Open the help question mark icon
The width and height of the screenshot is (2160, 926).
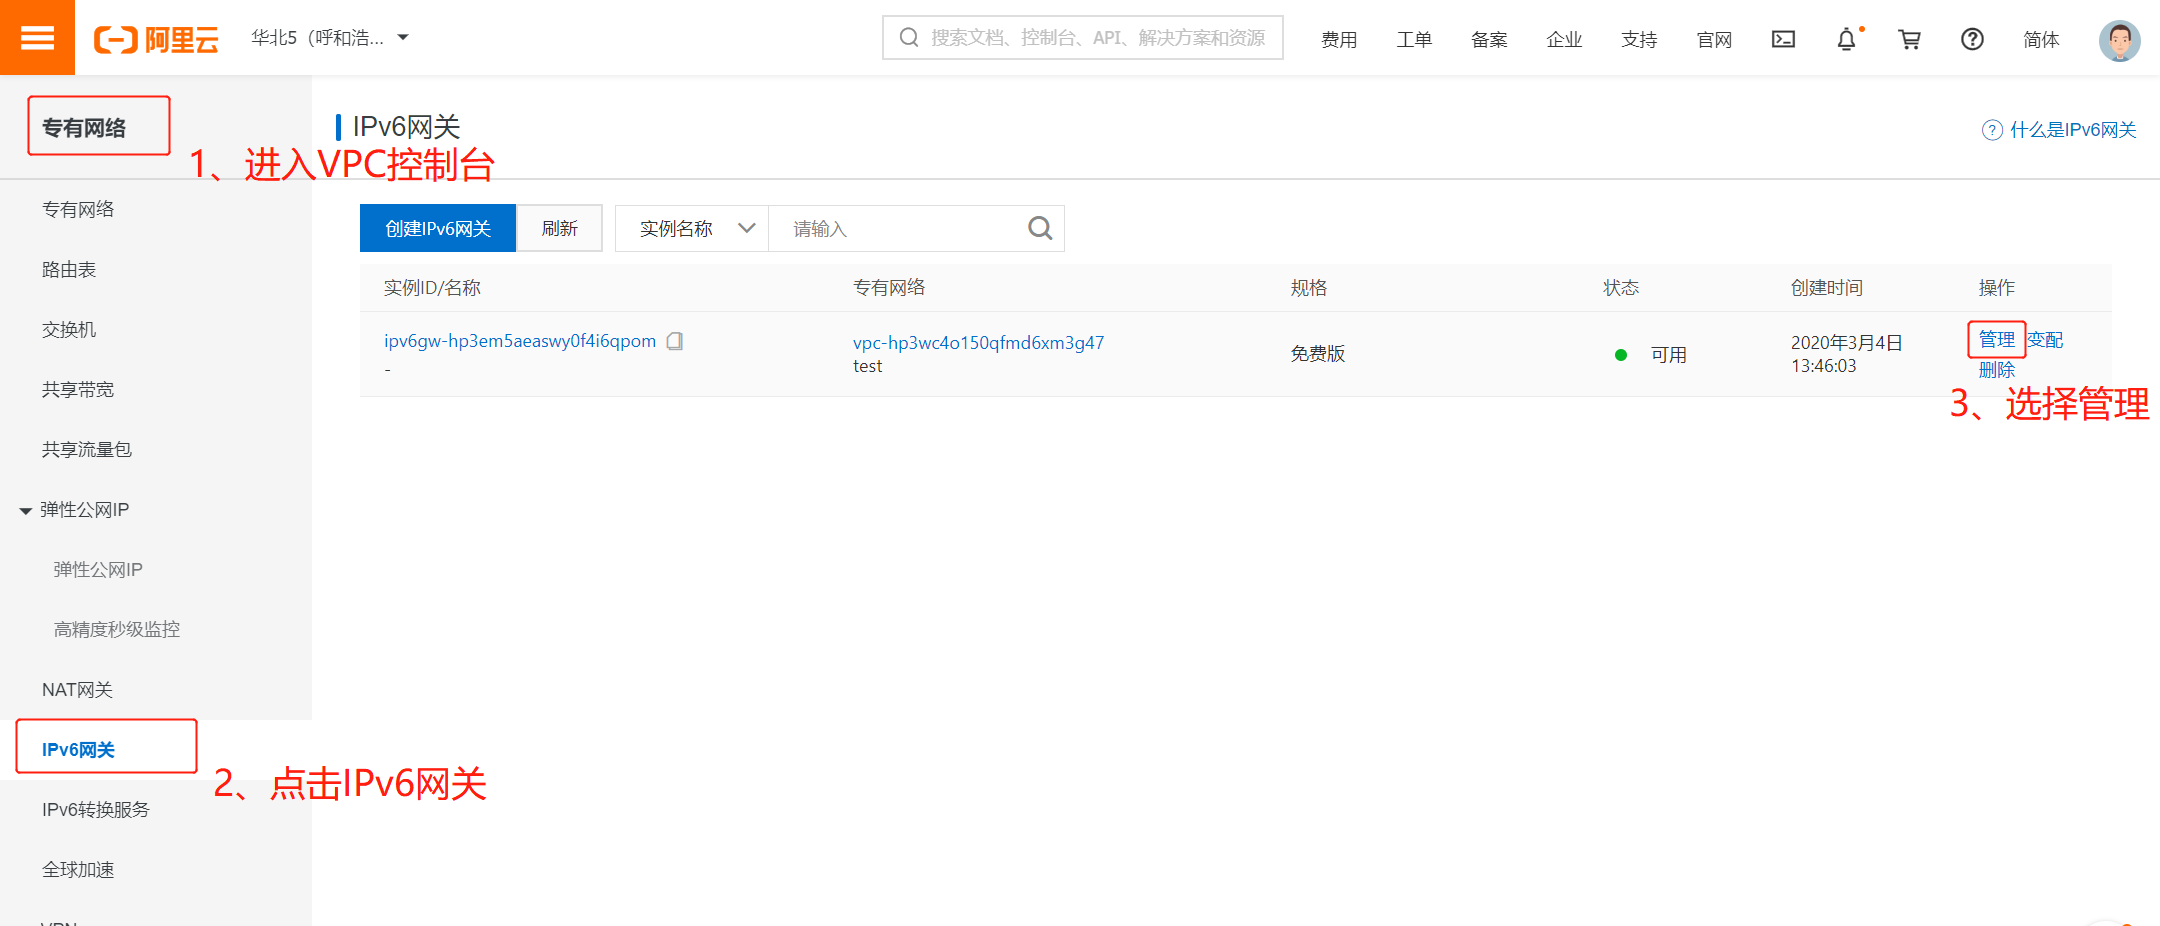coord(1971,39)
